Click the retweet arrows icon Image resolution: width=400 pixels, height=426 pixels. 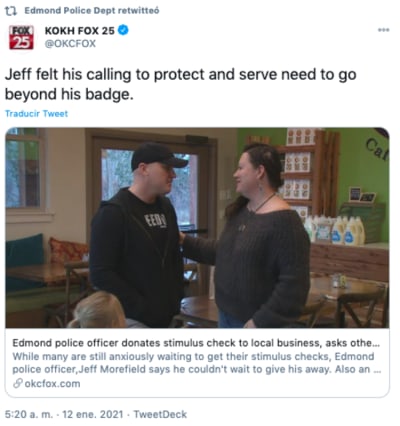pyautogui.click(x=11, y=11)
